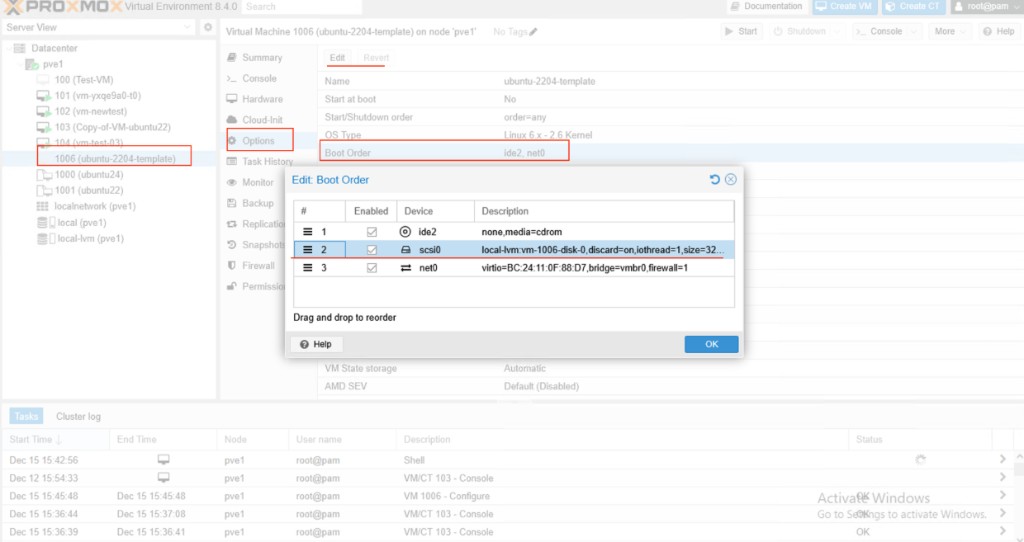1024x542 pixels.
Task: Open the Hardware menu item
Action: [x=262, y=99]
